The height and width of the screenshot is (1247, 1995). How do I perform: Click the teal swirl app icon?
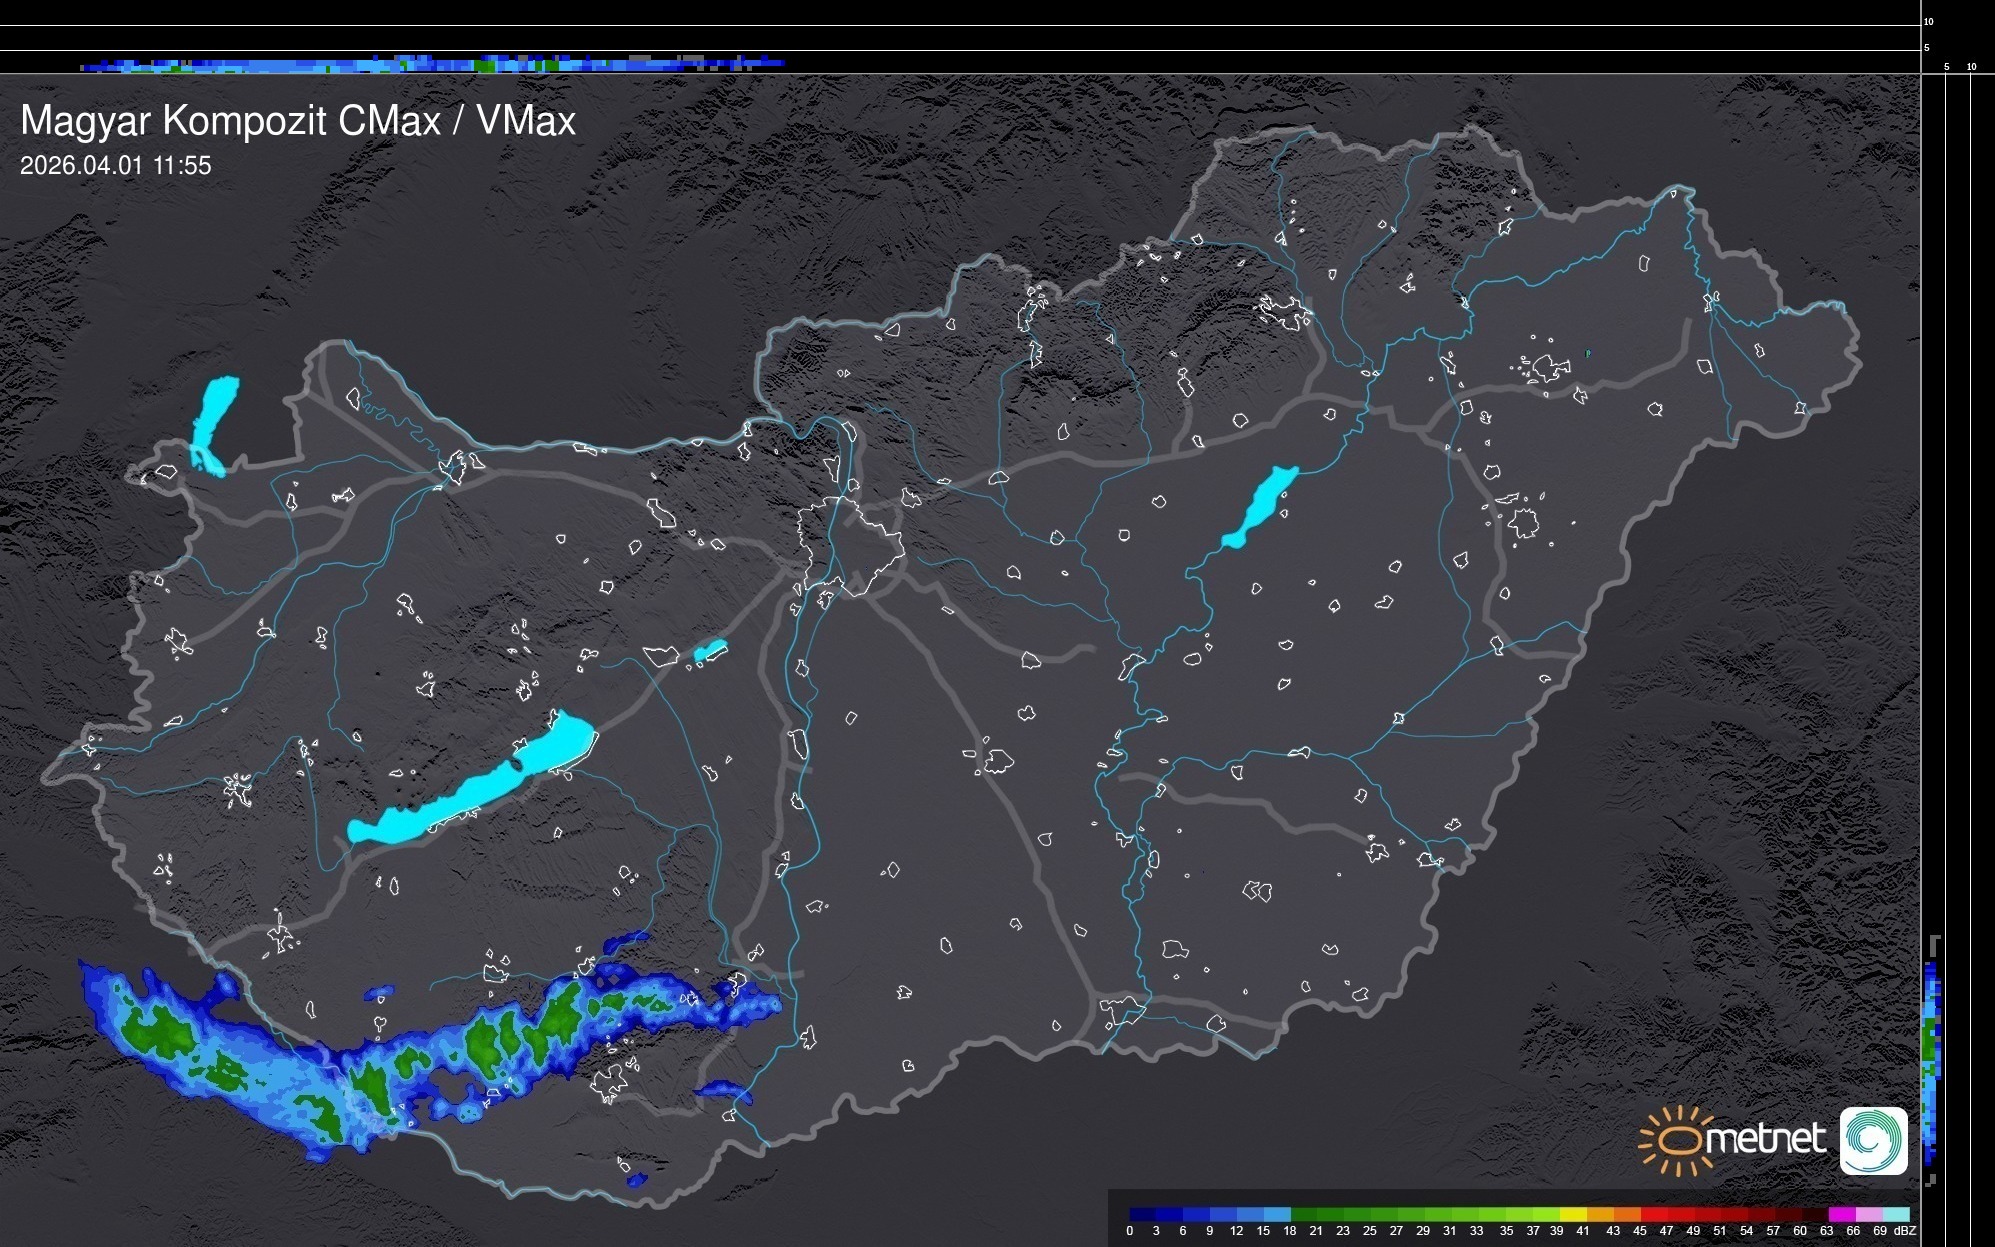[x=1873, y=1140]
